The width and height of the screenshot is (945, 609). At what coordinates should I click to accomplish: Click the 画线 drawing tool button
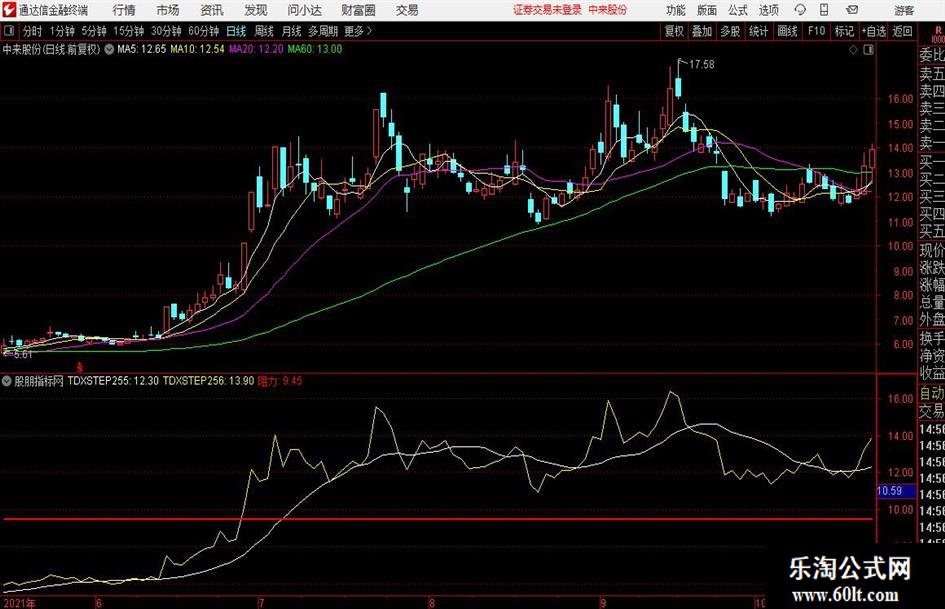787,31
